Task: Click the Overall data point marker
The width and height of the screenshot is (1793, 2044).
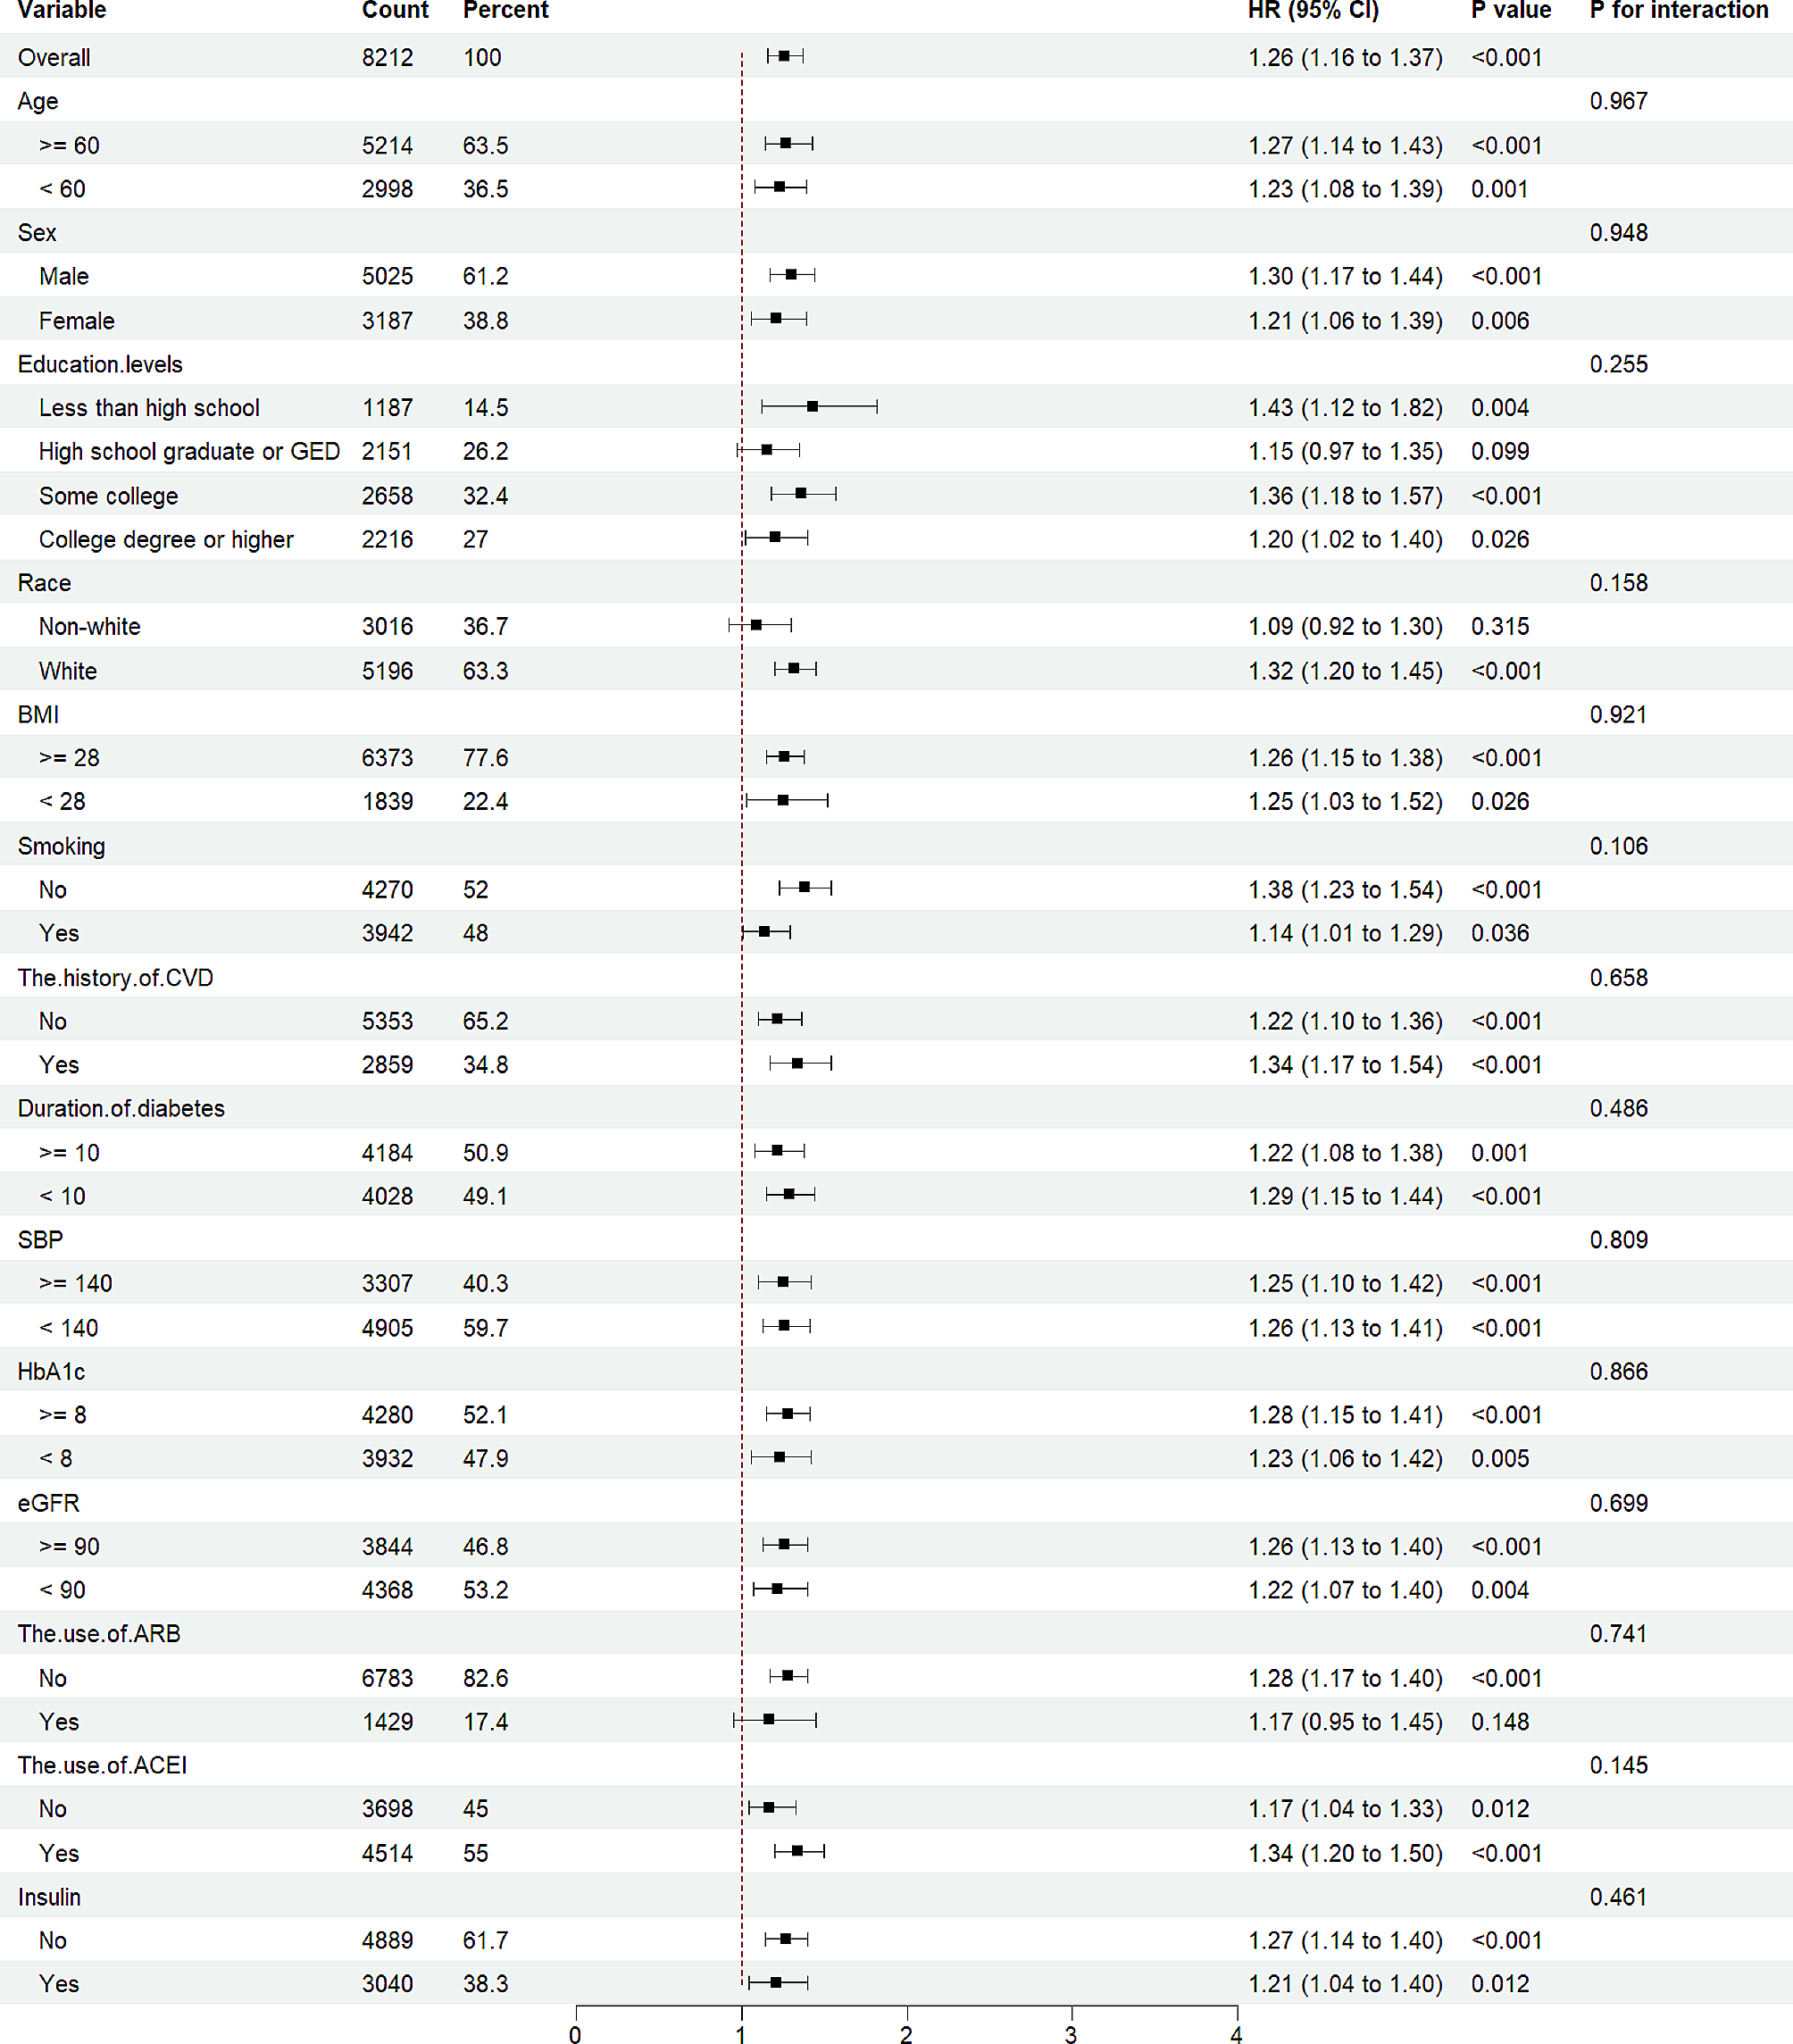Action: click(784, 56)
